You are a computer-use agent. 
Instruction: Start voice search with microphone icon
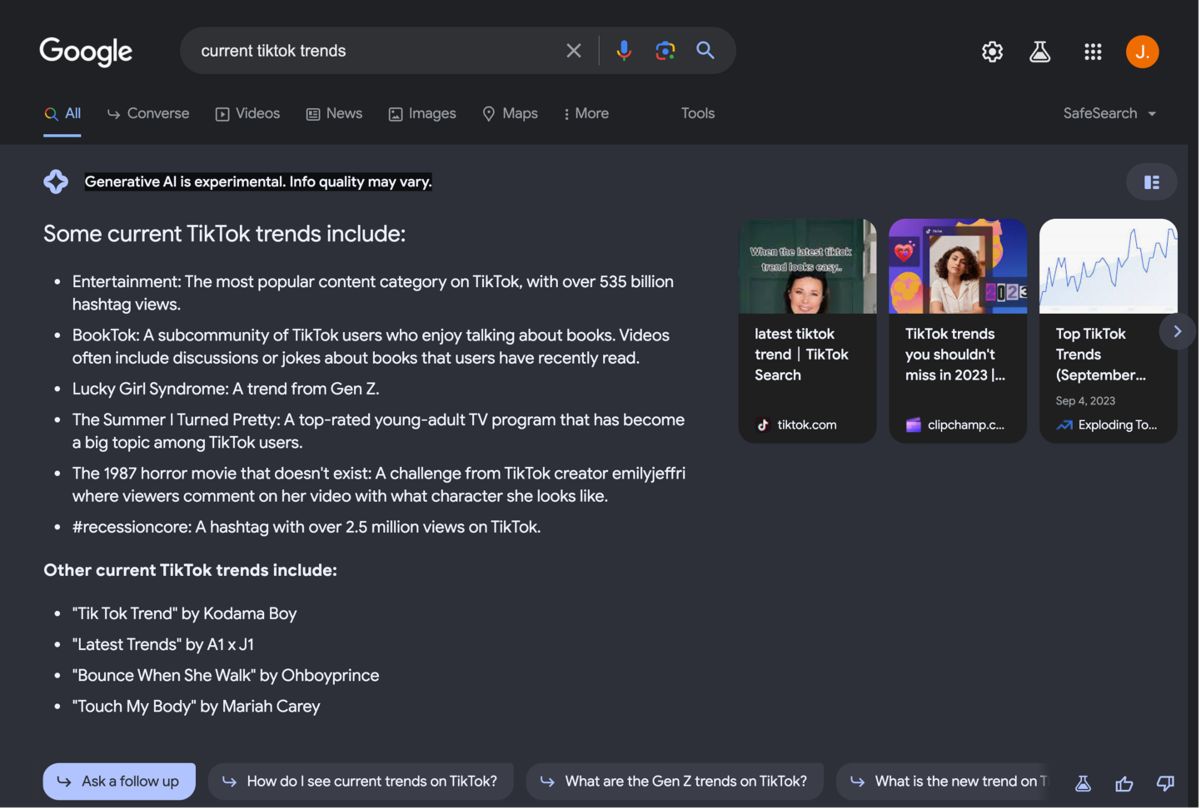[x=624, y=51]
